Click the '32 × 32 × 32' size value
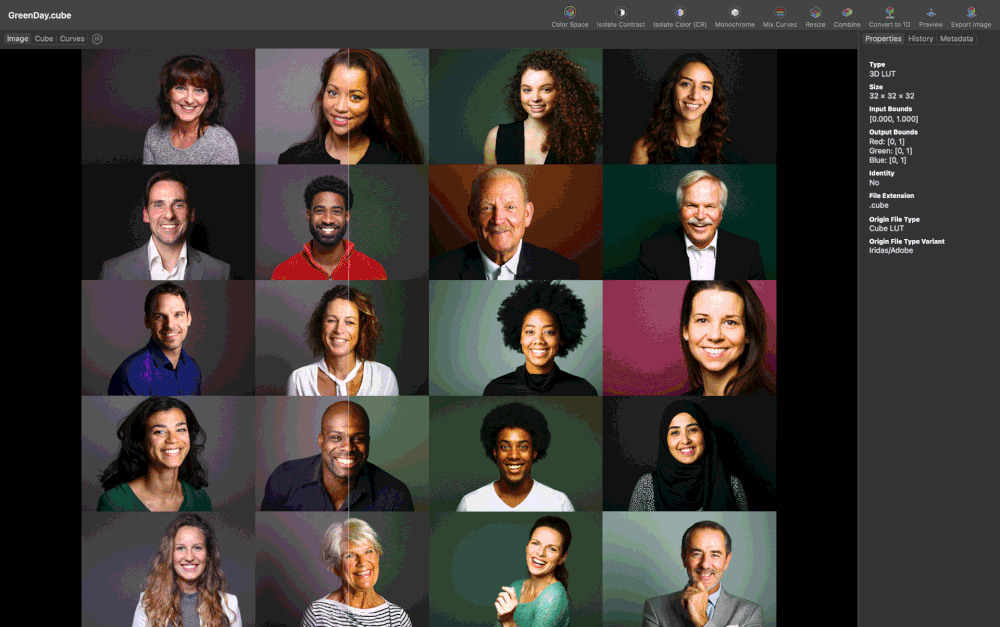This screenshot has height=627, width=1000. coord(892,96)
